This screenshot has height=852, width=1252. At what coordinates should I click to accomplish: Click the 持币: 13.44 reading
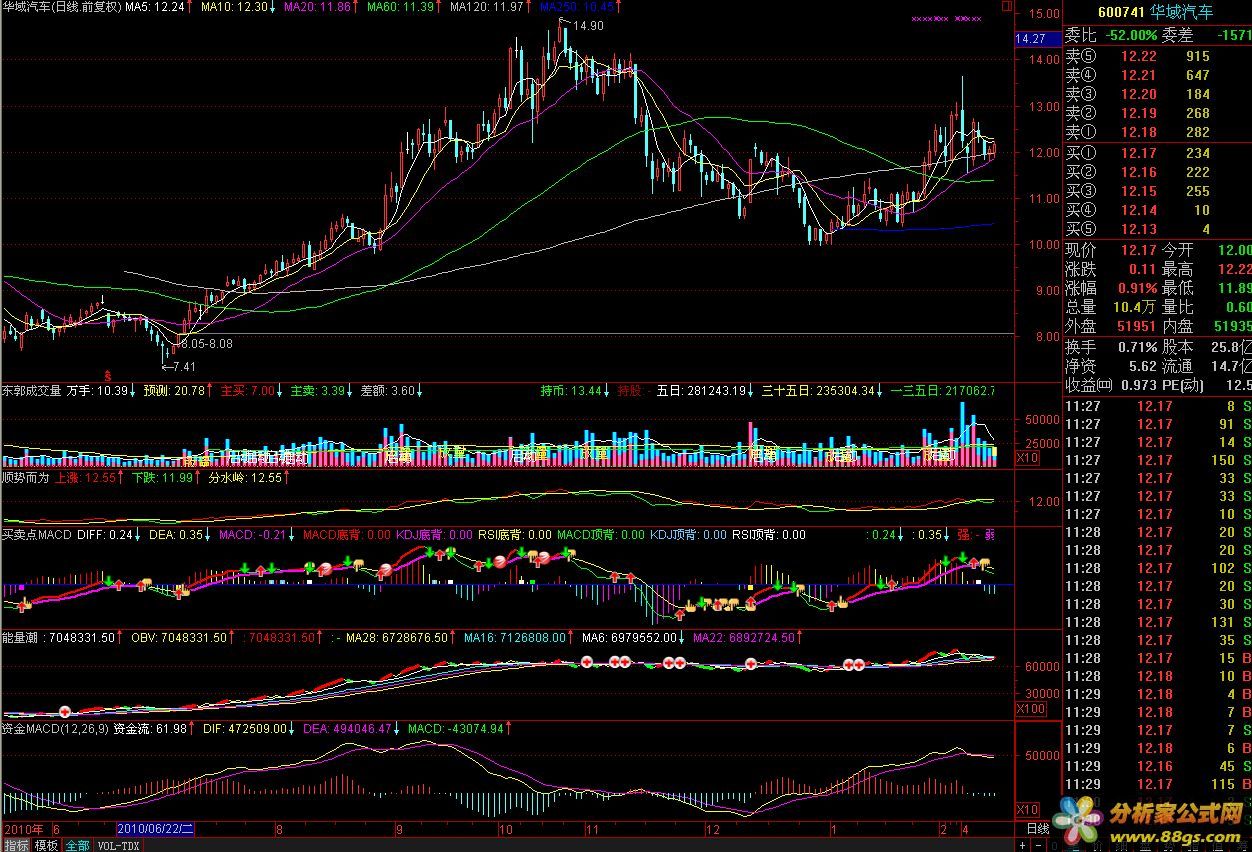click(x=571, y=391)
